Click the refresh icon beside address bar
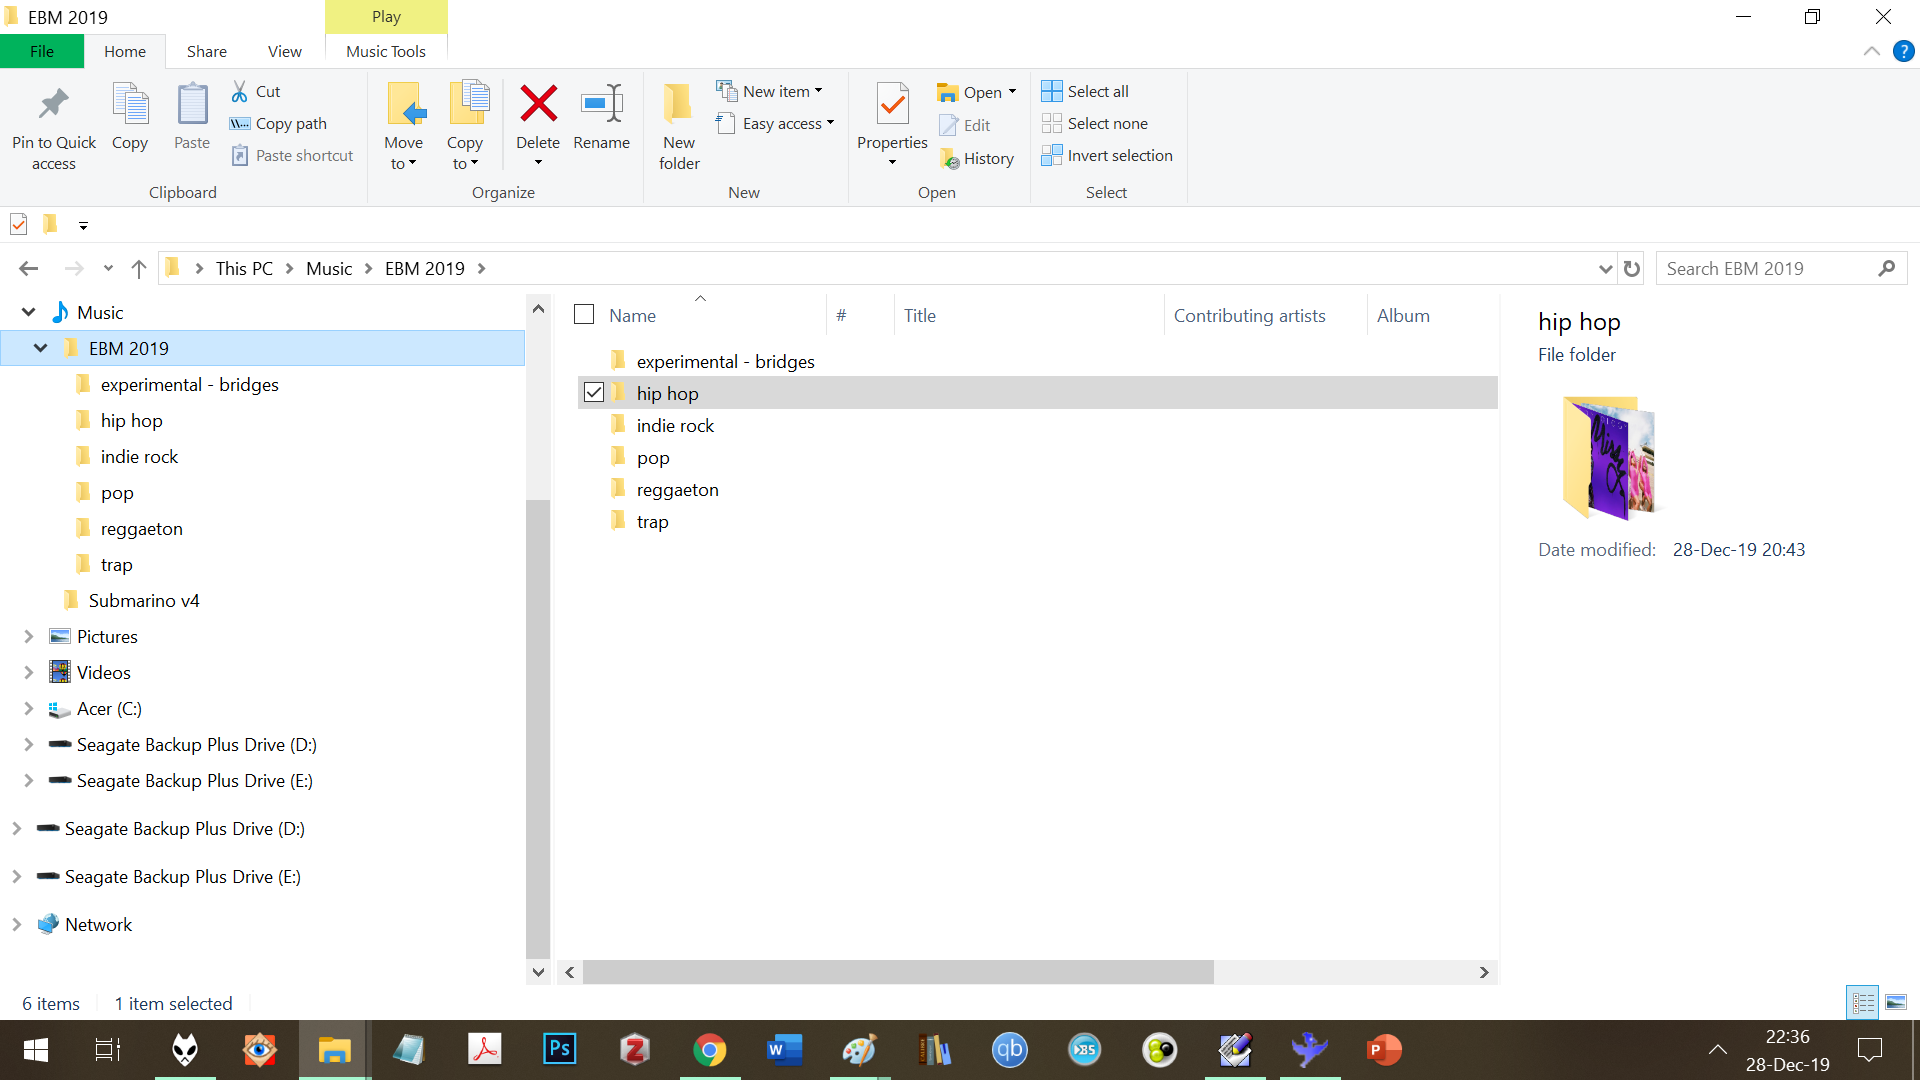 pyautogui.click(x=1632, y=269)
